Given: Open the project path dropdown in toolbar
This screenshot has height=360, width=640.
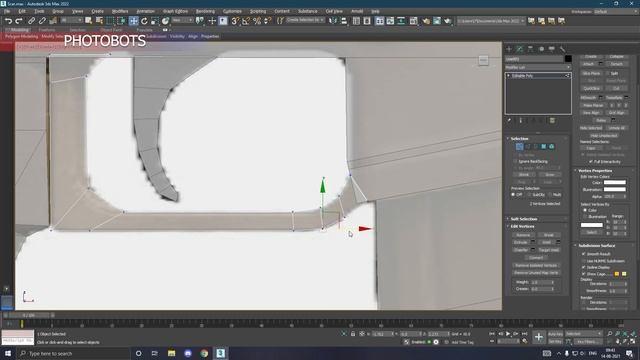Looking at the screenshot, I should point(491,21).
